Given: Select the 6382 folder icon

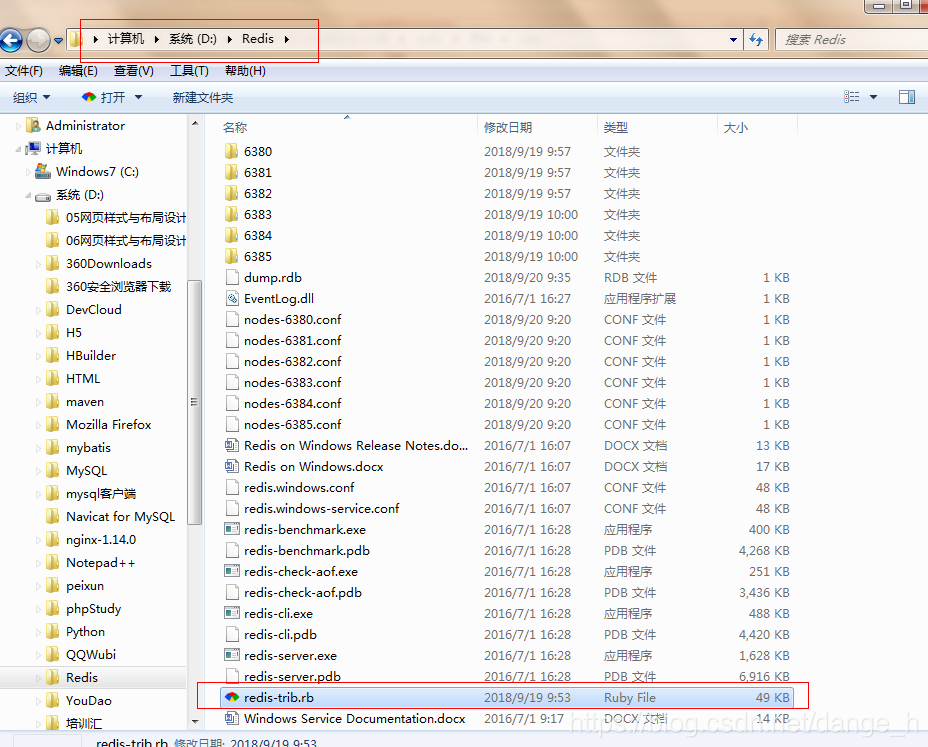Looking at the screenshot, I should click(x=232, y=193).
